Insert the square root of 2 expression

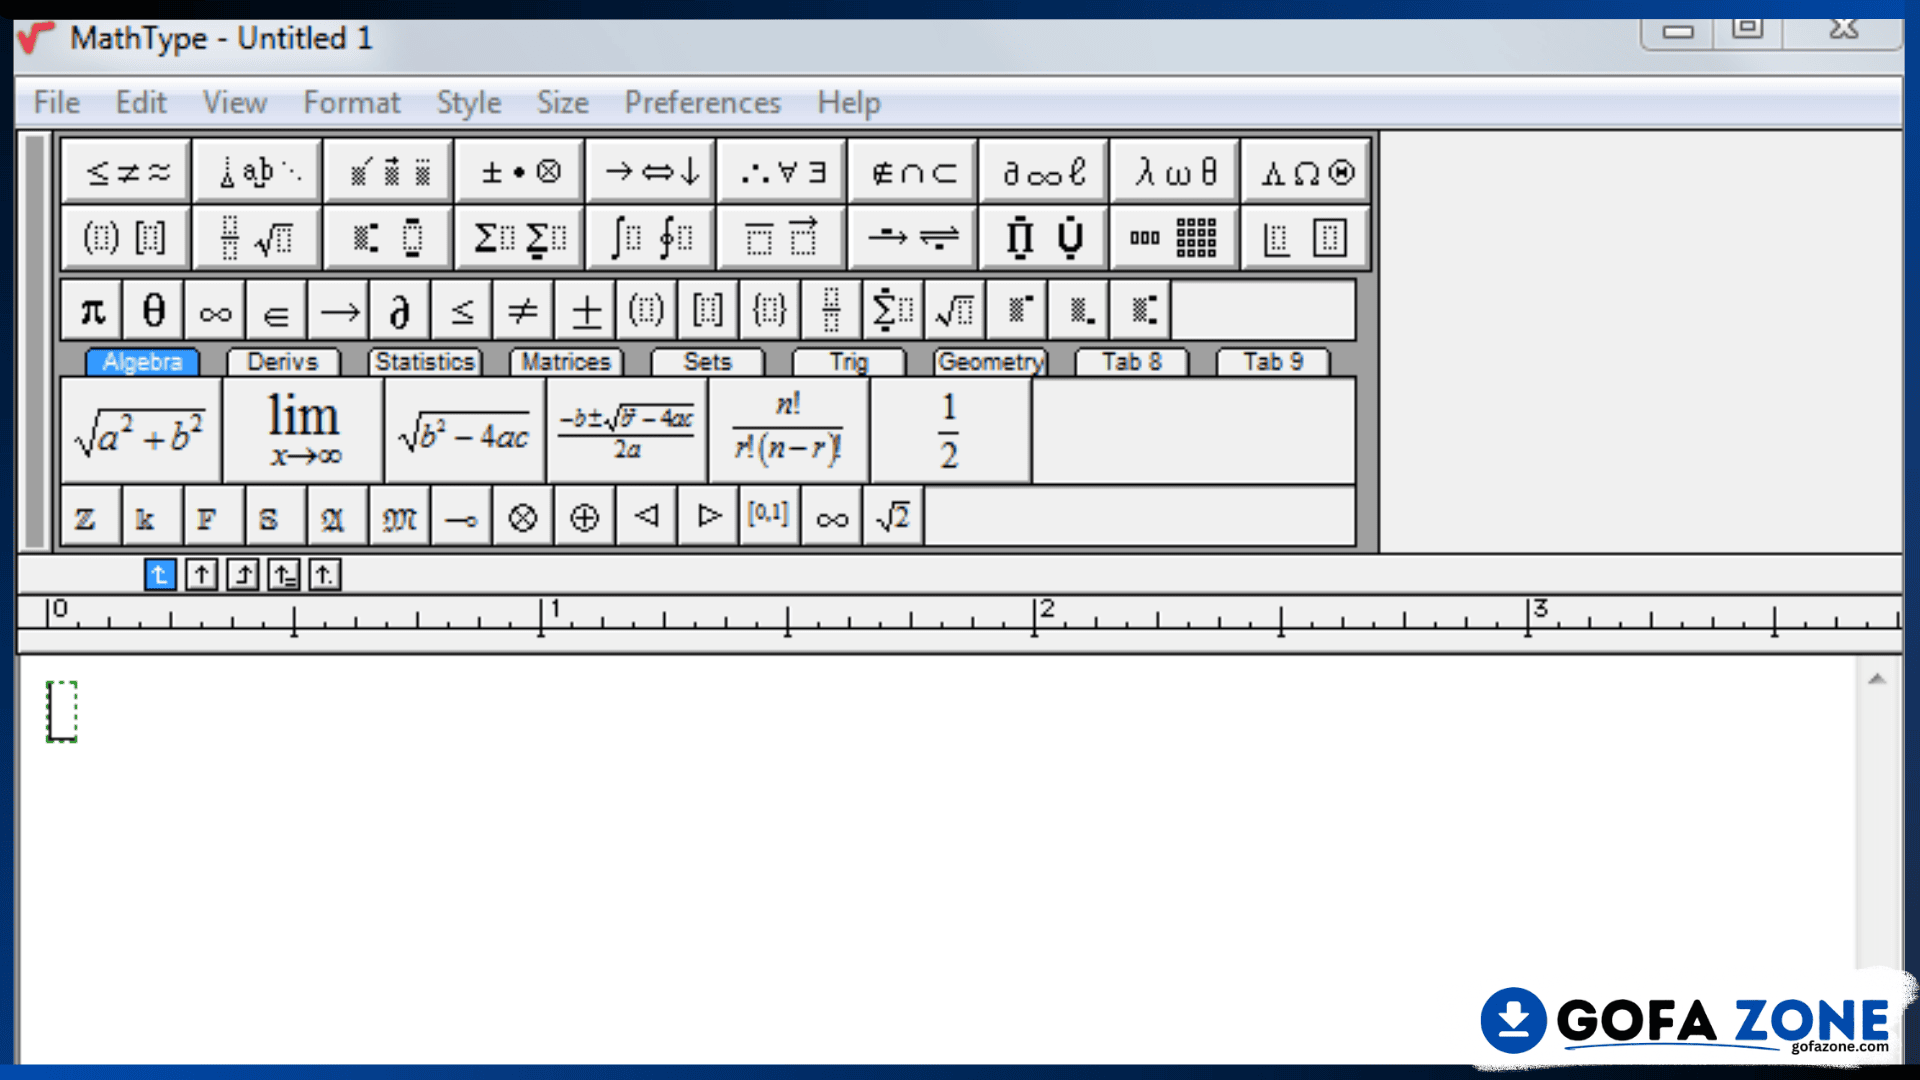893,517
